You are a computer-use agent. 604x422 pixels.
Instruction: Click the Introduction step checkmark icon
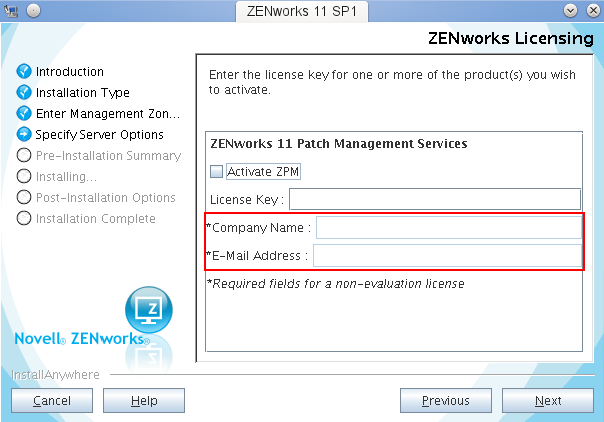pos(25,72)
